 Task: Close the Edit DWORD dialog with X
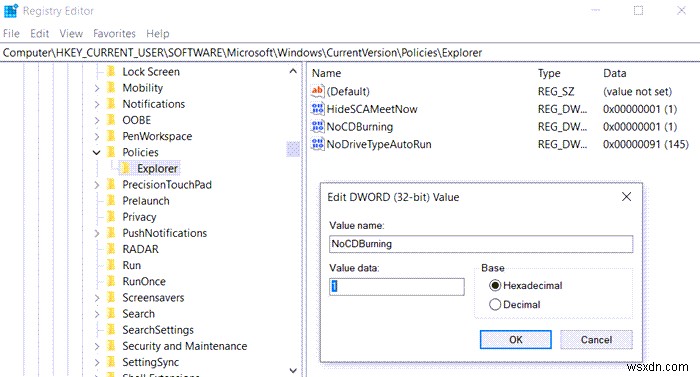click(x=626, y=197)
